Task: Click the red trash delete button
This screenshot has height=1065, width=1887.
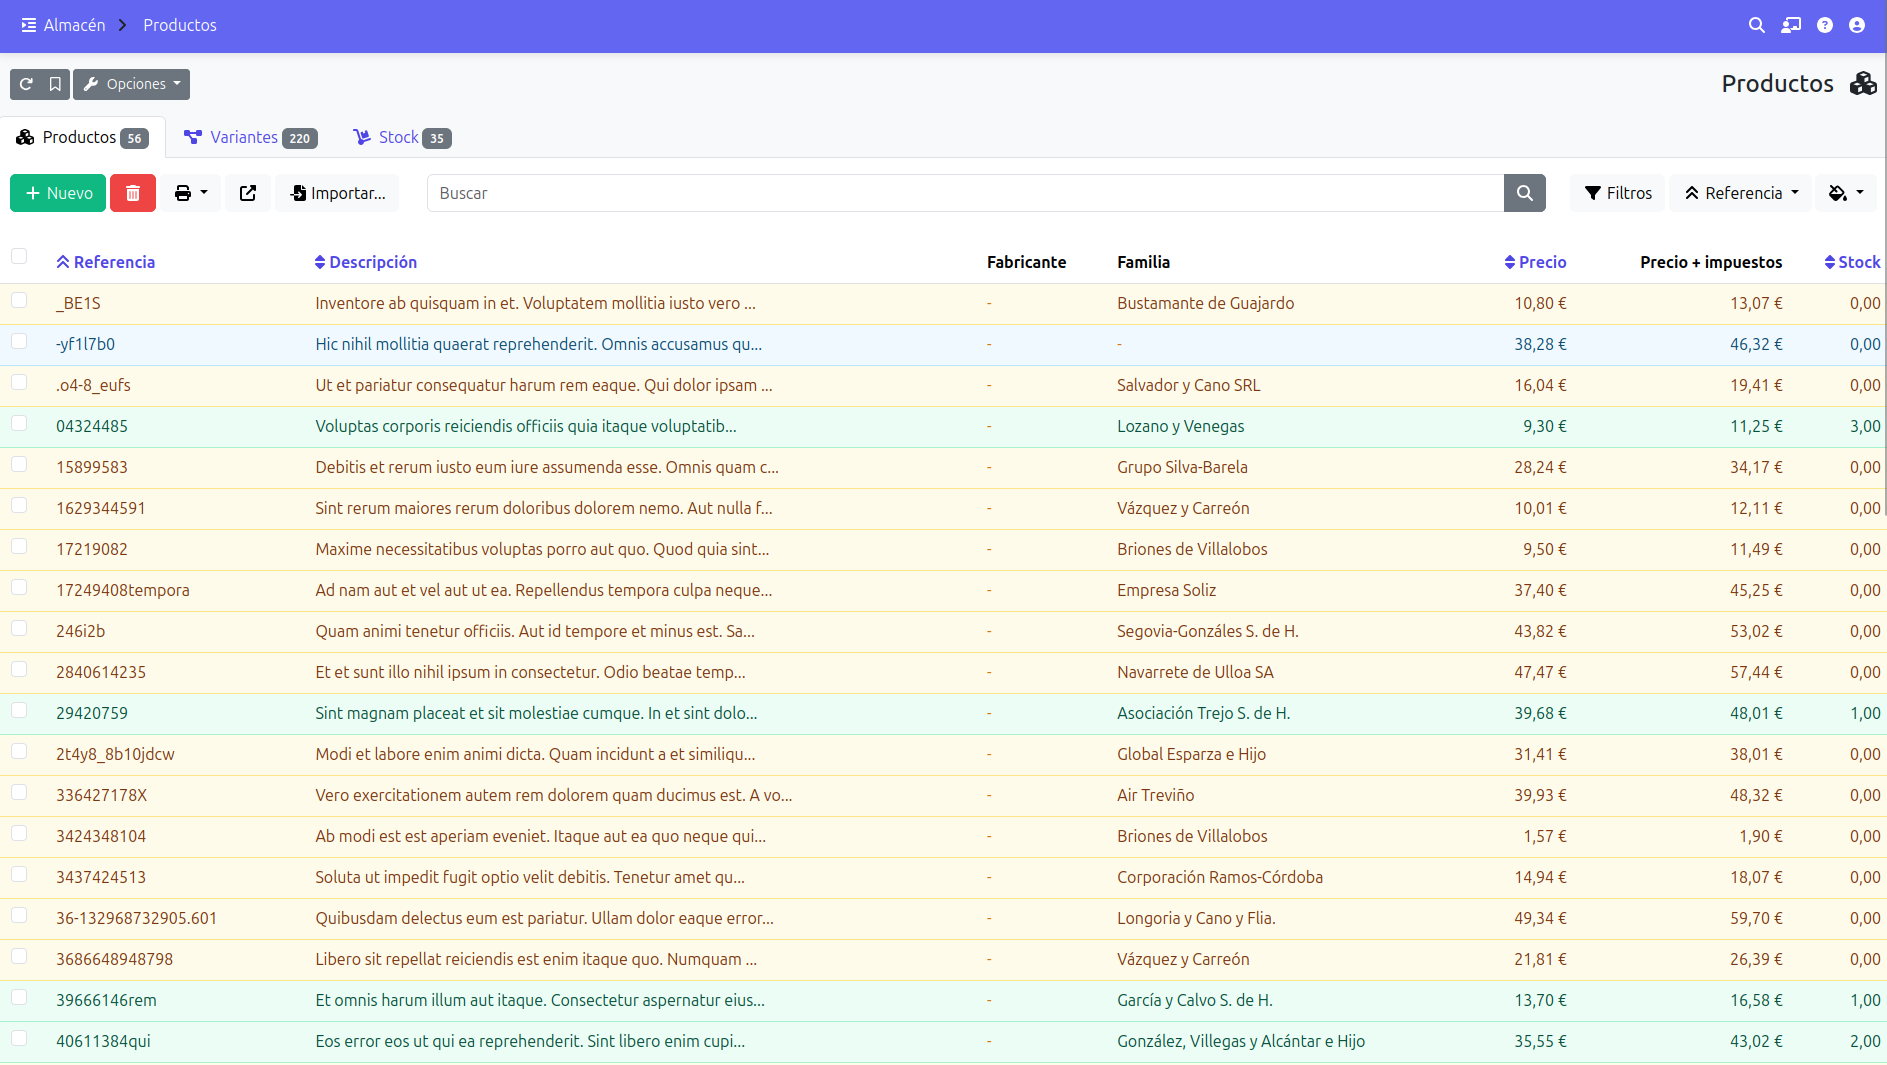Action: pyautogui.click(x=133, y=193)
